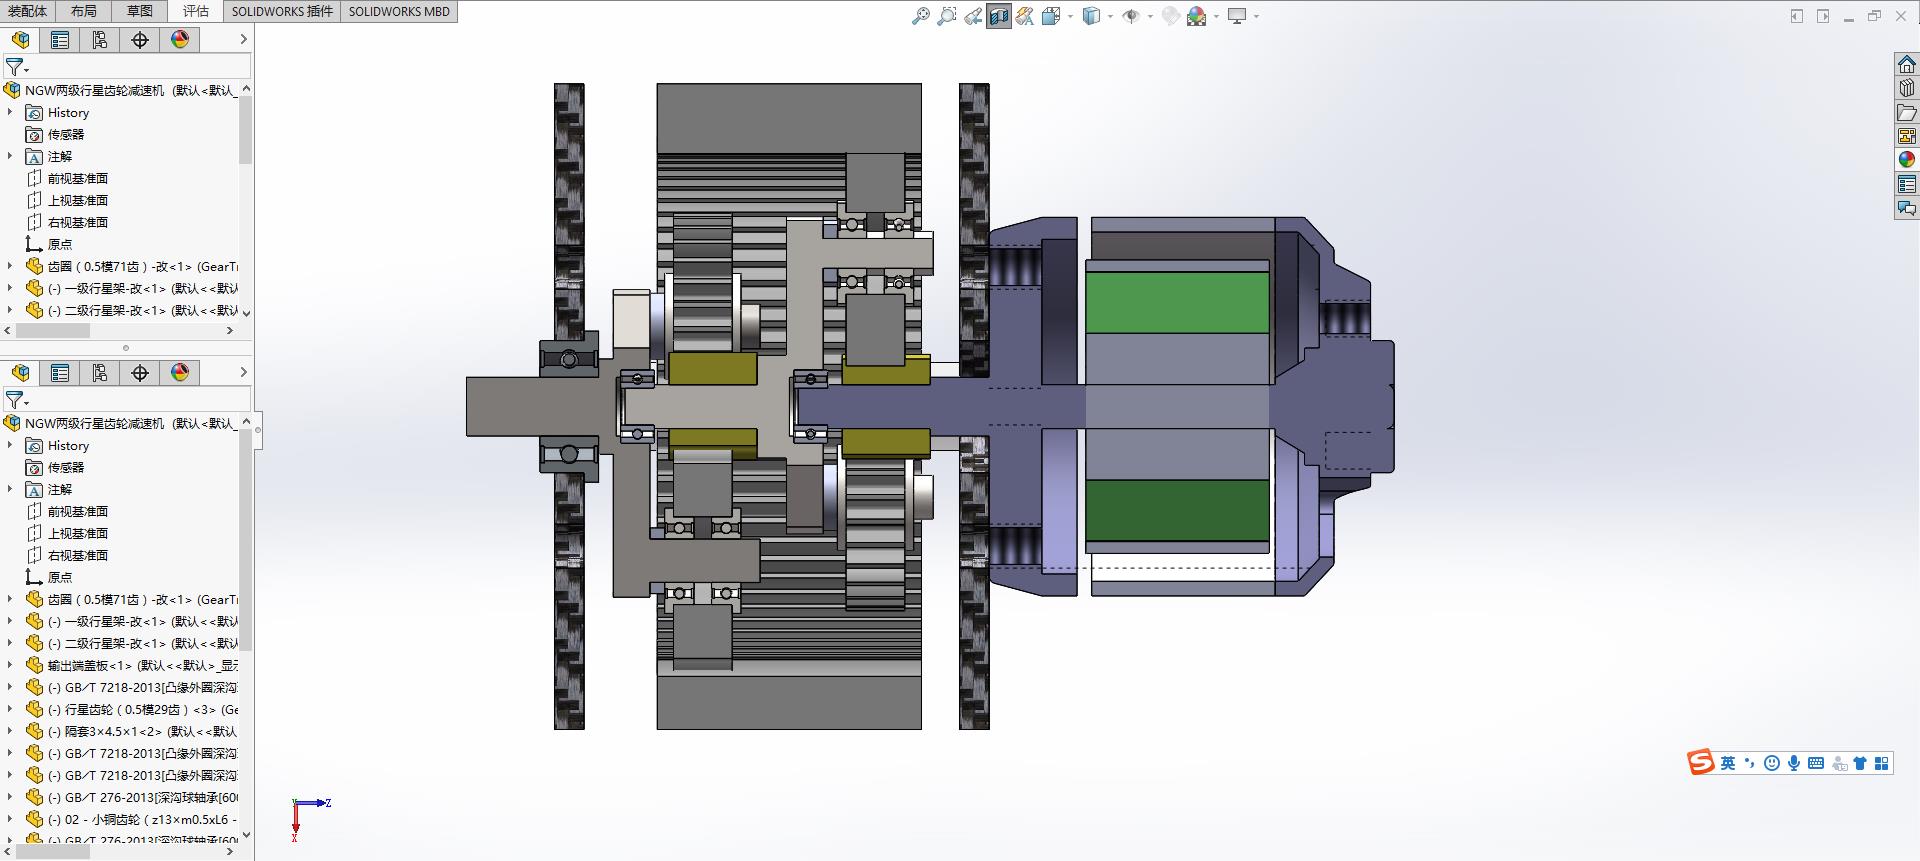Image resolution: width=1920 pixels, height=861 pixels.
Task: Select 上视基准面 in the lower tree
Action: click(78, 534)
